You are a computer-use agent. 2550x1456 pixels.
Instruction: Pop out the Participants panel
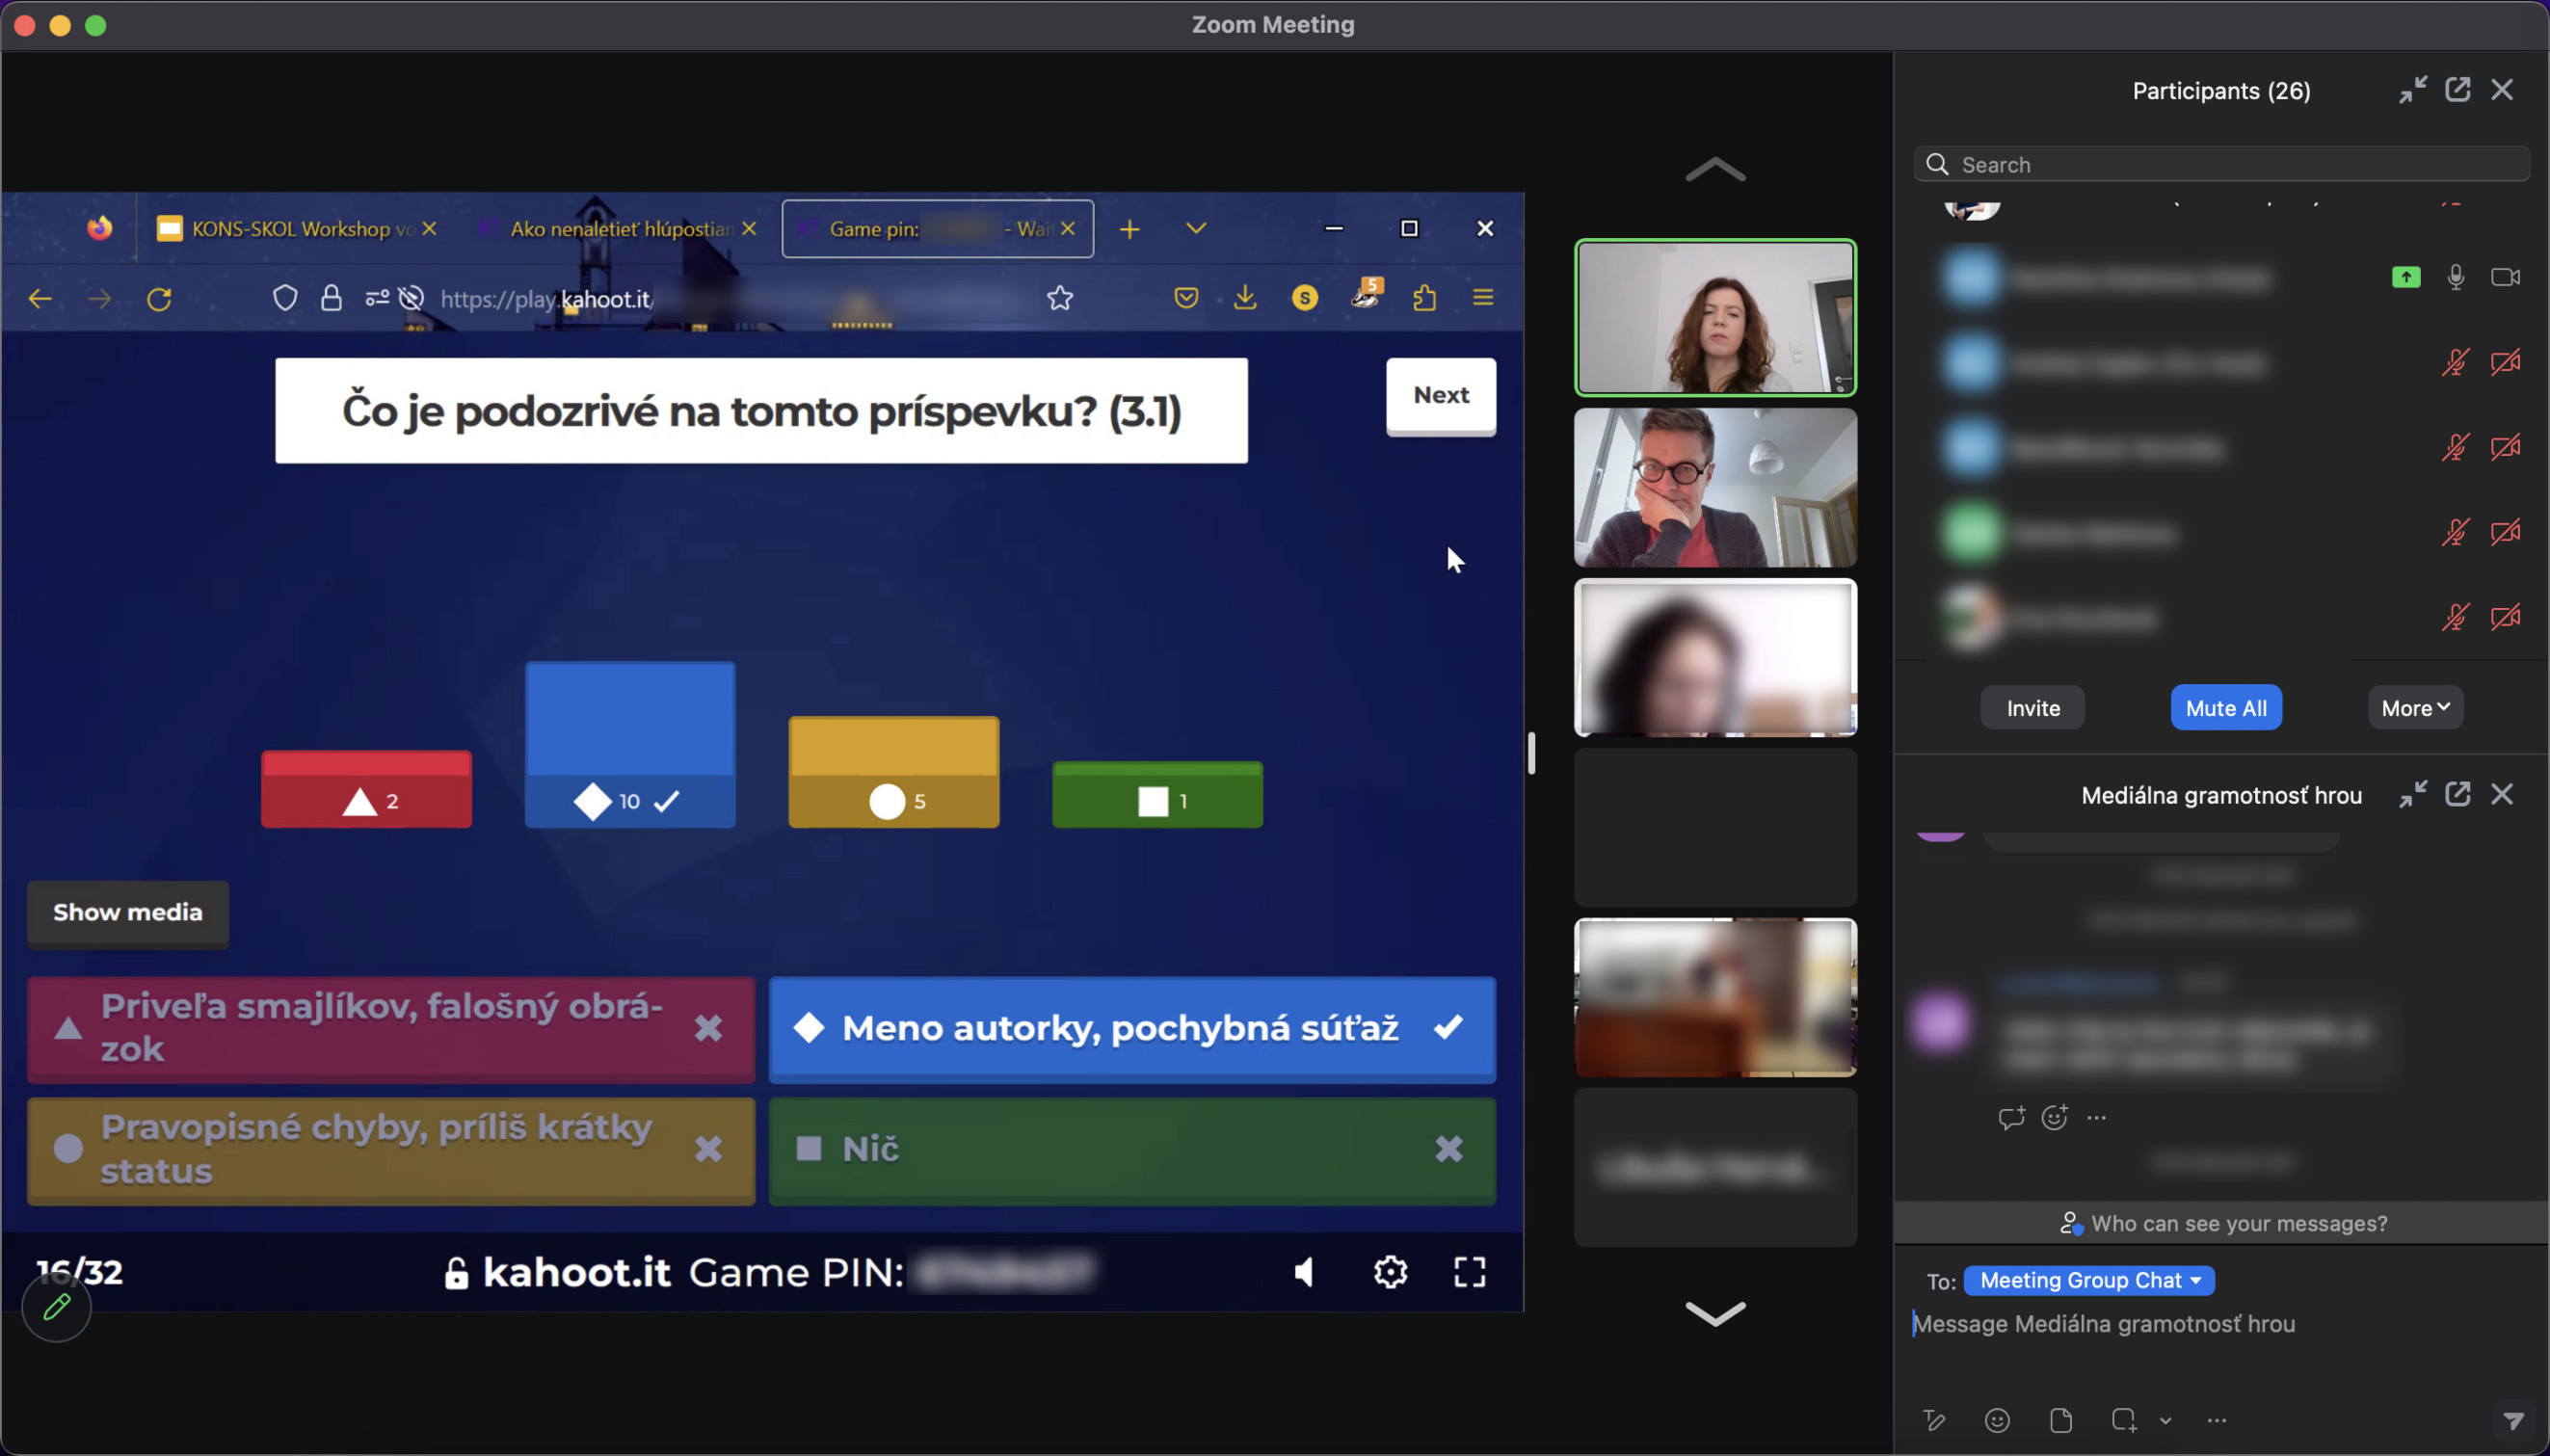[2457, 90]
